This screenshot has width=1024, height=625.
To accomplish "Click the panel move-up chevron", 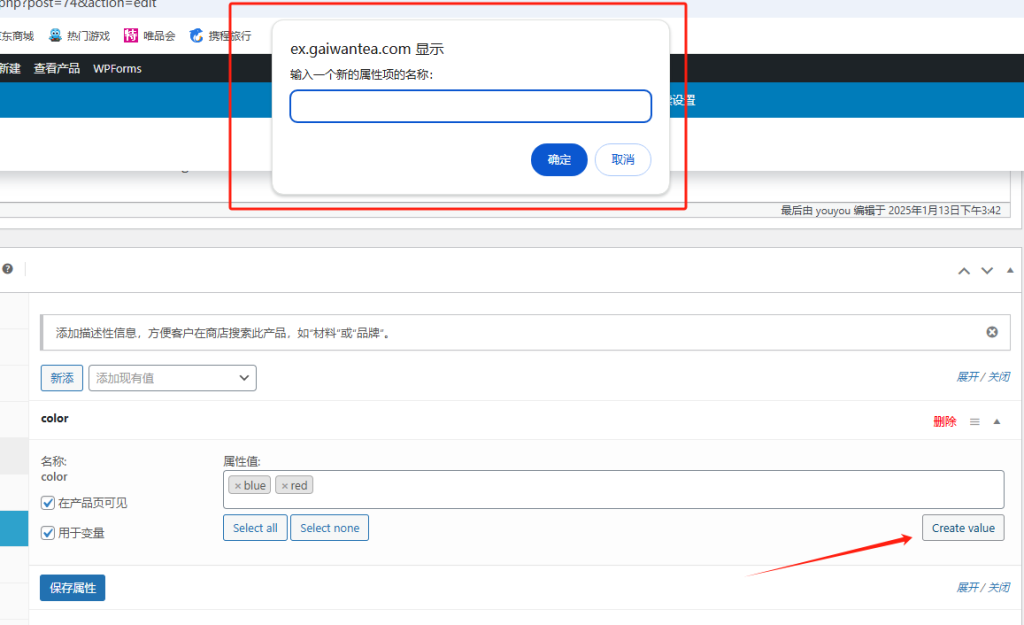I will coord(963,270).
